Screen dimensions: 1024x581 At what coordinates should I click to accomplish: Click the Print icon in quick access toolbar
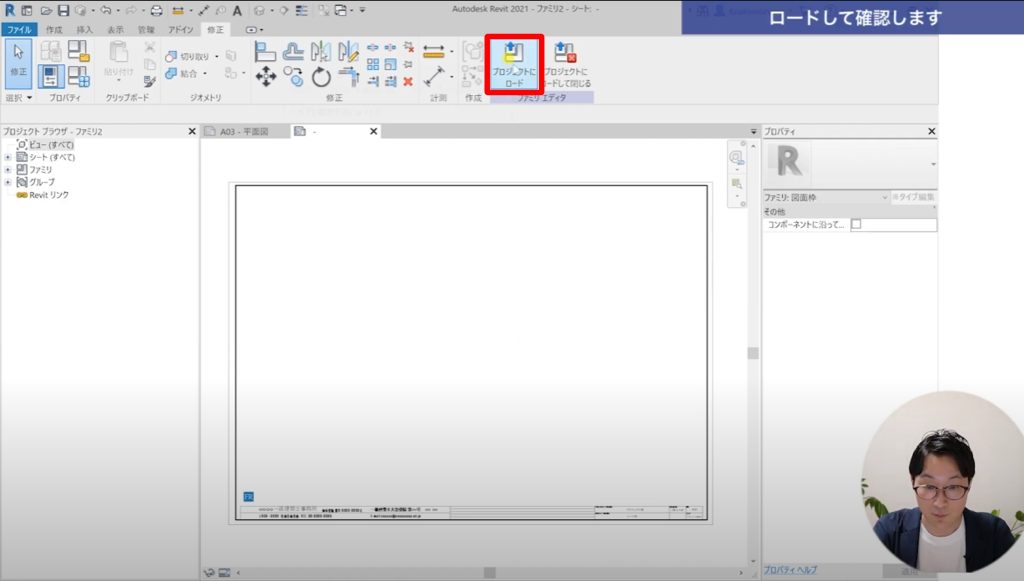click(156, 10)
